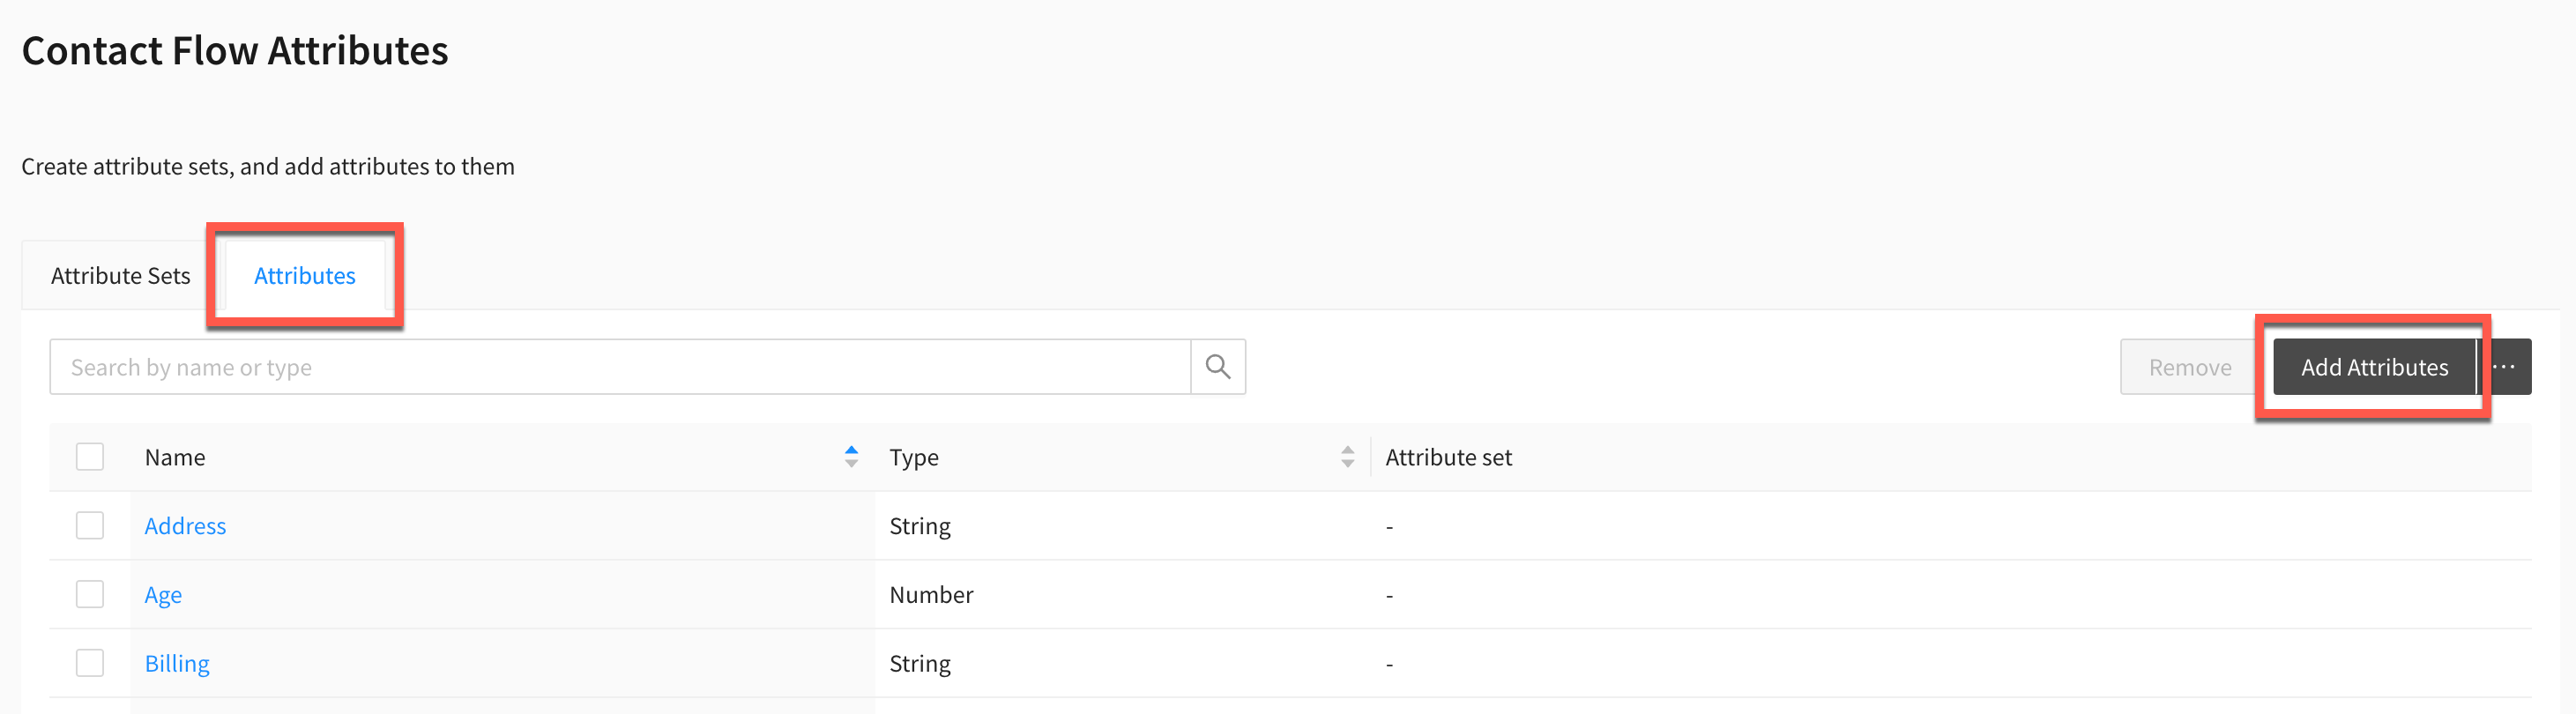The width and height of the screenshot is (2576, 714).
Task: Select the Attributes tab
Action: (x=305, y=276)
